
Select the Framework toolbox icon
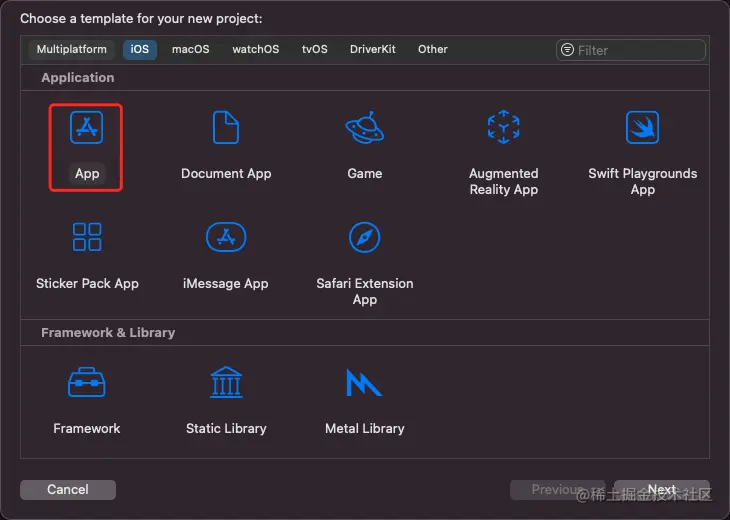(x=87, y=382)
